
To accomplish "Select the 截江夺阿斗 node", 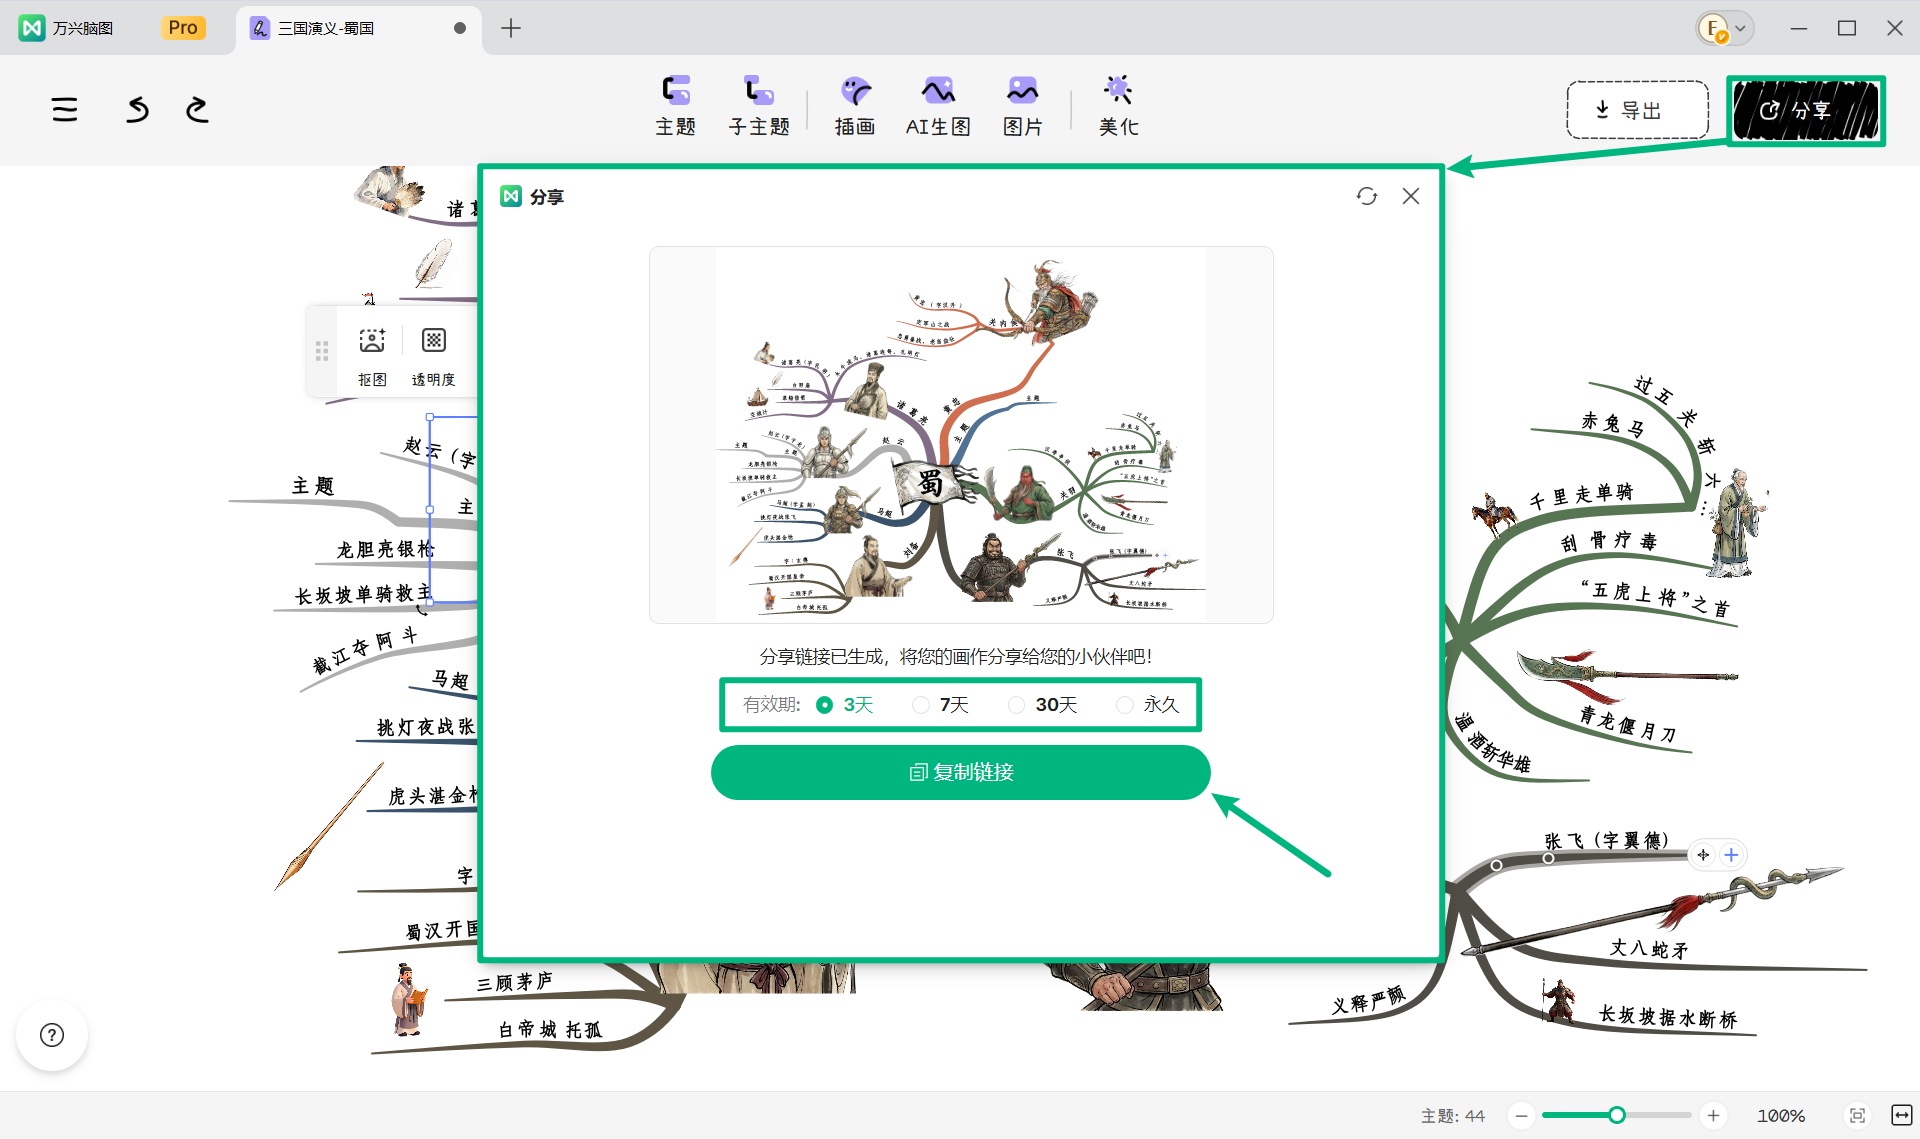I will coord(364,650).
